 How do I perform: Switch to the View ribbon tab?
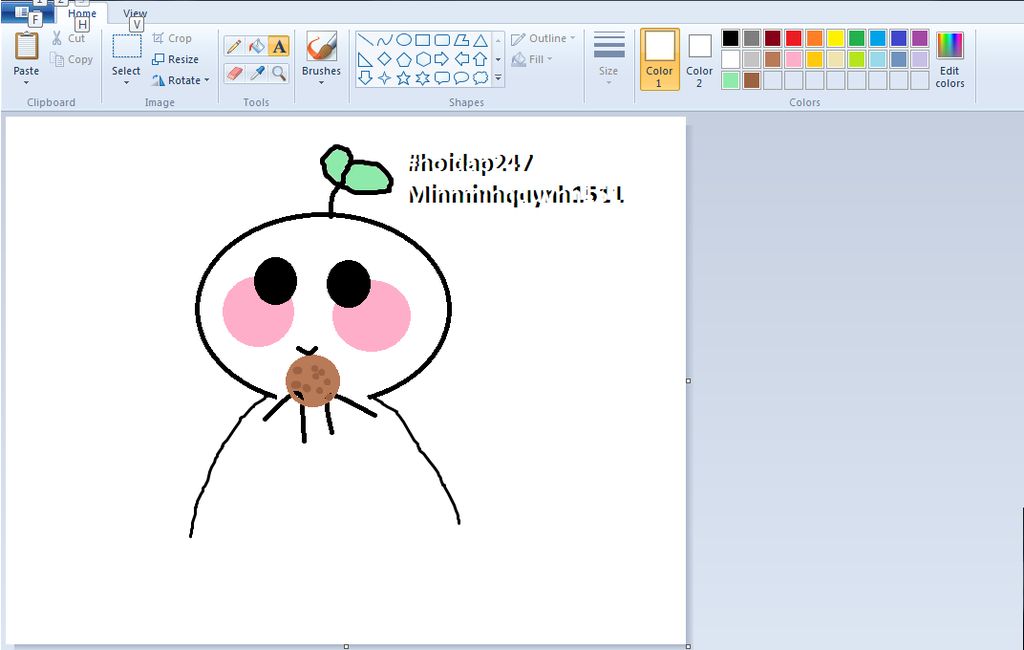[135, 13]
